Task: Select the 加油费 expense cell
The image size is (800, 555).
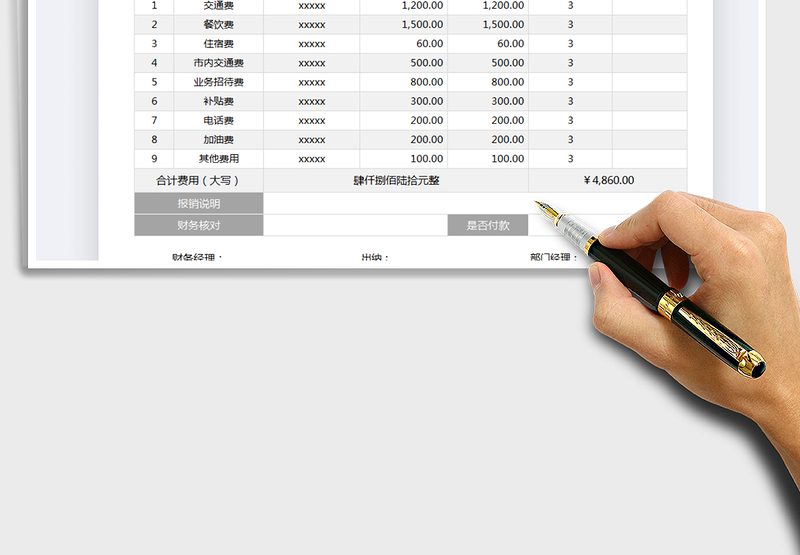Action: point(218,140)
